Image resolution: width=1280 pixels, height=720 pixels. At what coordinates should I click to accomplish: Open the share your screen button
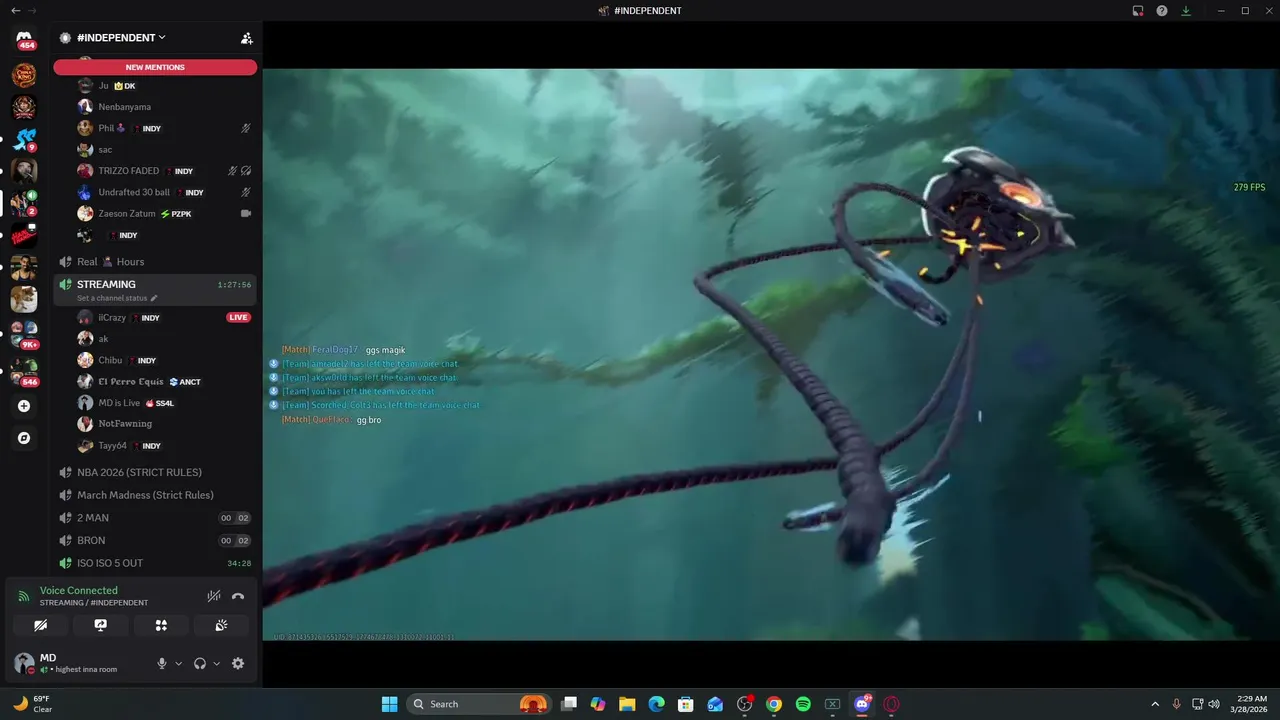click(101, 625)
